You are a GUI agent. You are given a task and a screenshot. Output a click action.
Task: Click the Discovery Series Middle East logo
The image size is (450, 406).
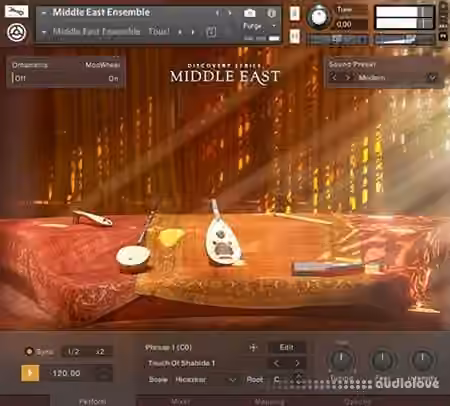(225, 74)
